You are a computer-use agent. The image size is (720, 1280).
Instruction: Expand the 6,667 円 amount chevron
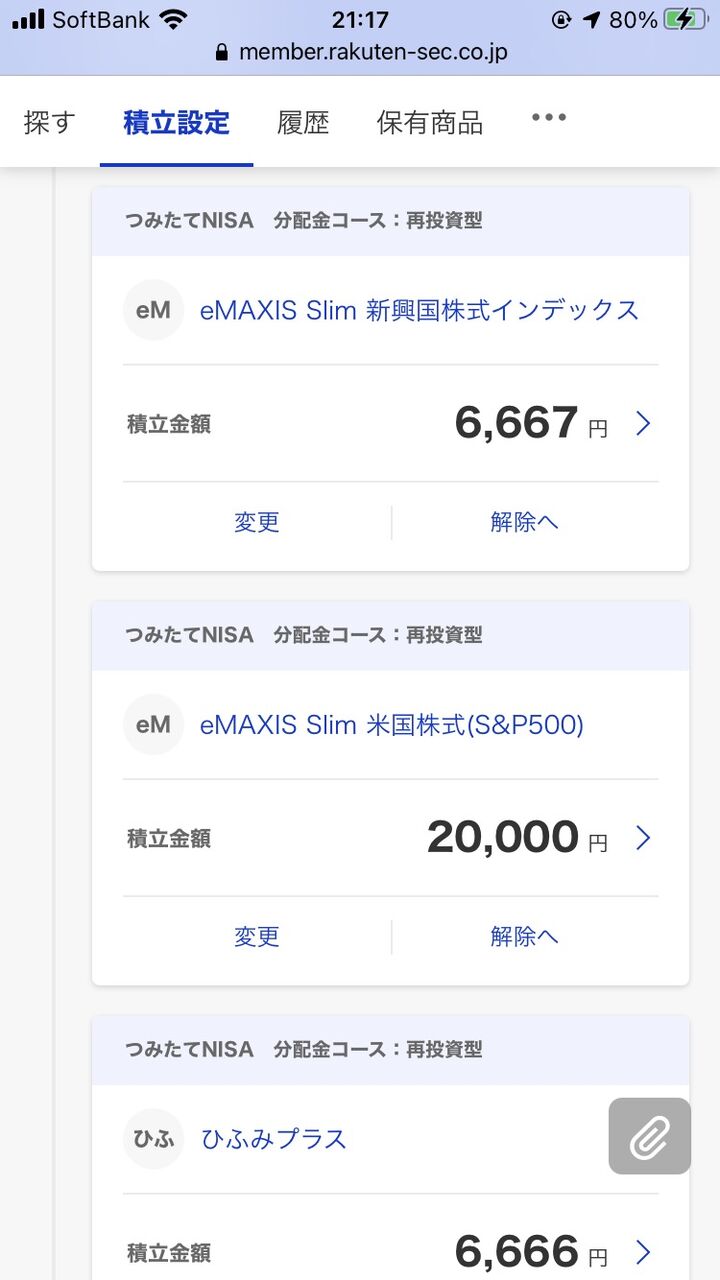(x=643, y=424)
